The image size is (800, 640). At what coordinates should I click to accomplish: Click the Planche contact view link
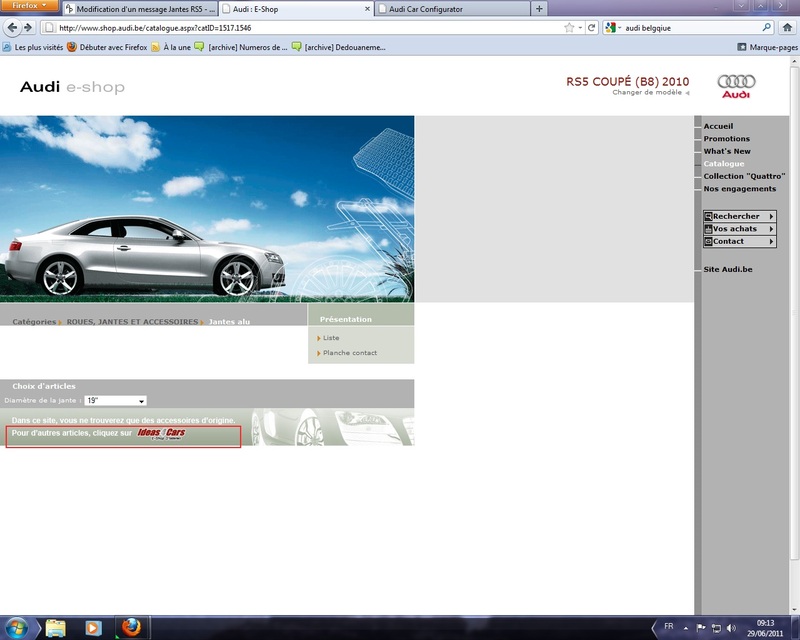(x=350, y=353)
